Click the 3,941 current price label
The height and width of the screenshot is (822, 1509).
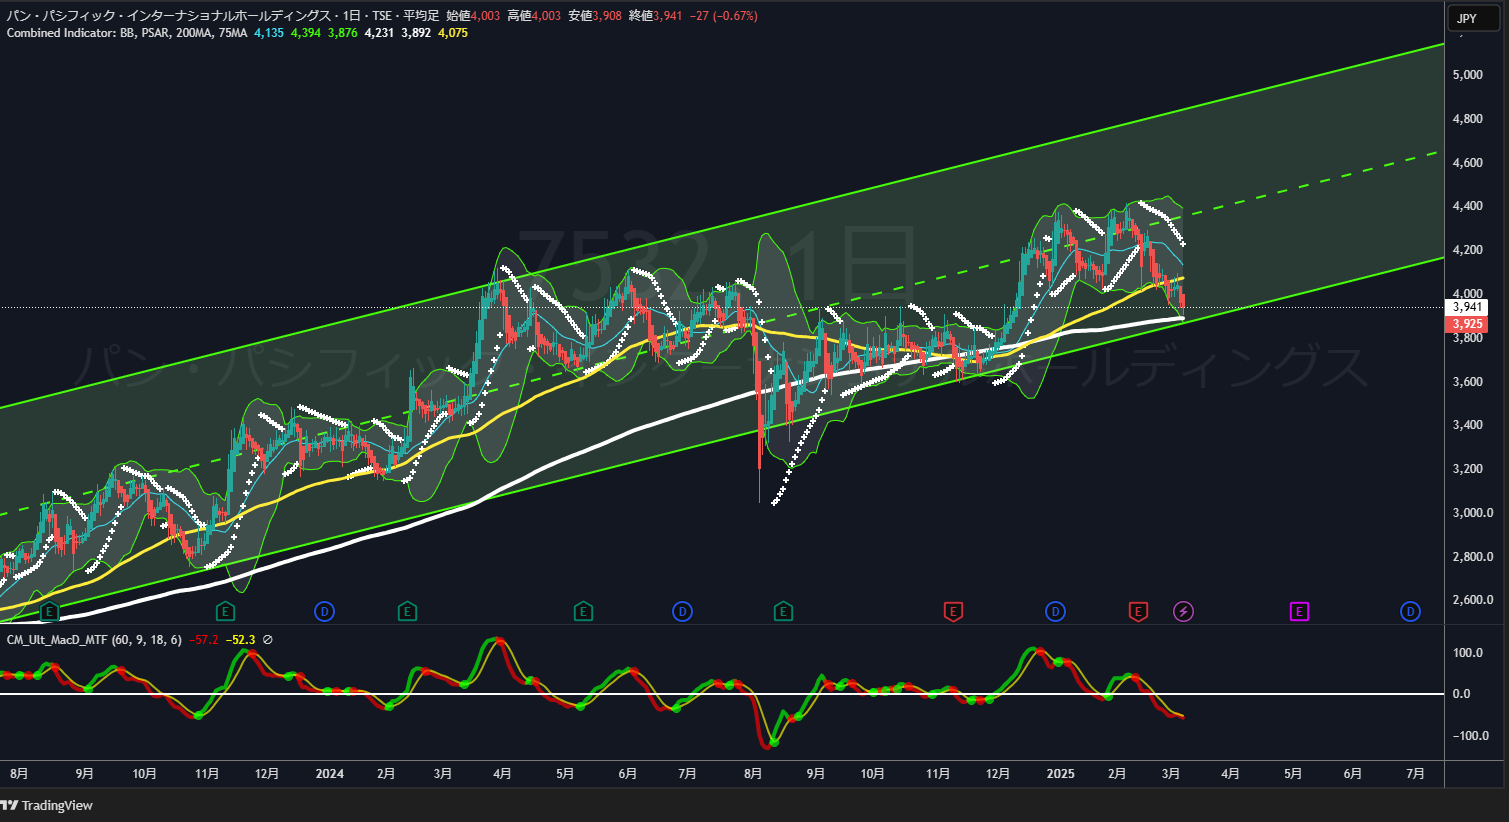[x=1467, y=307]
